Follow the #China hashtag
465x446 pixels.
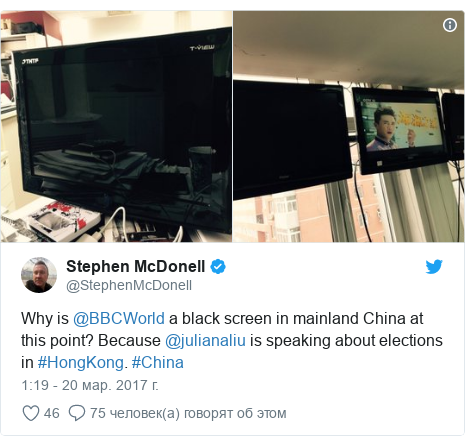click(158, 363)
